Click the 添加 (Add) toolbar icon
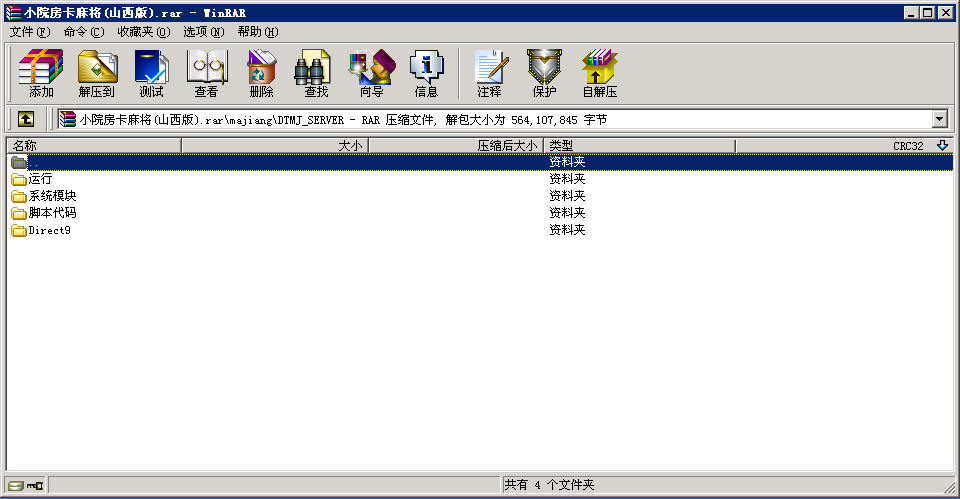Screen dimensions: 960x499 (x=41, y=73)
